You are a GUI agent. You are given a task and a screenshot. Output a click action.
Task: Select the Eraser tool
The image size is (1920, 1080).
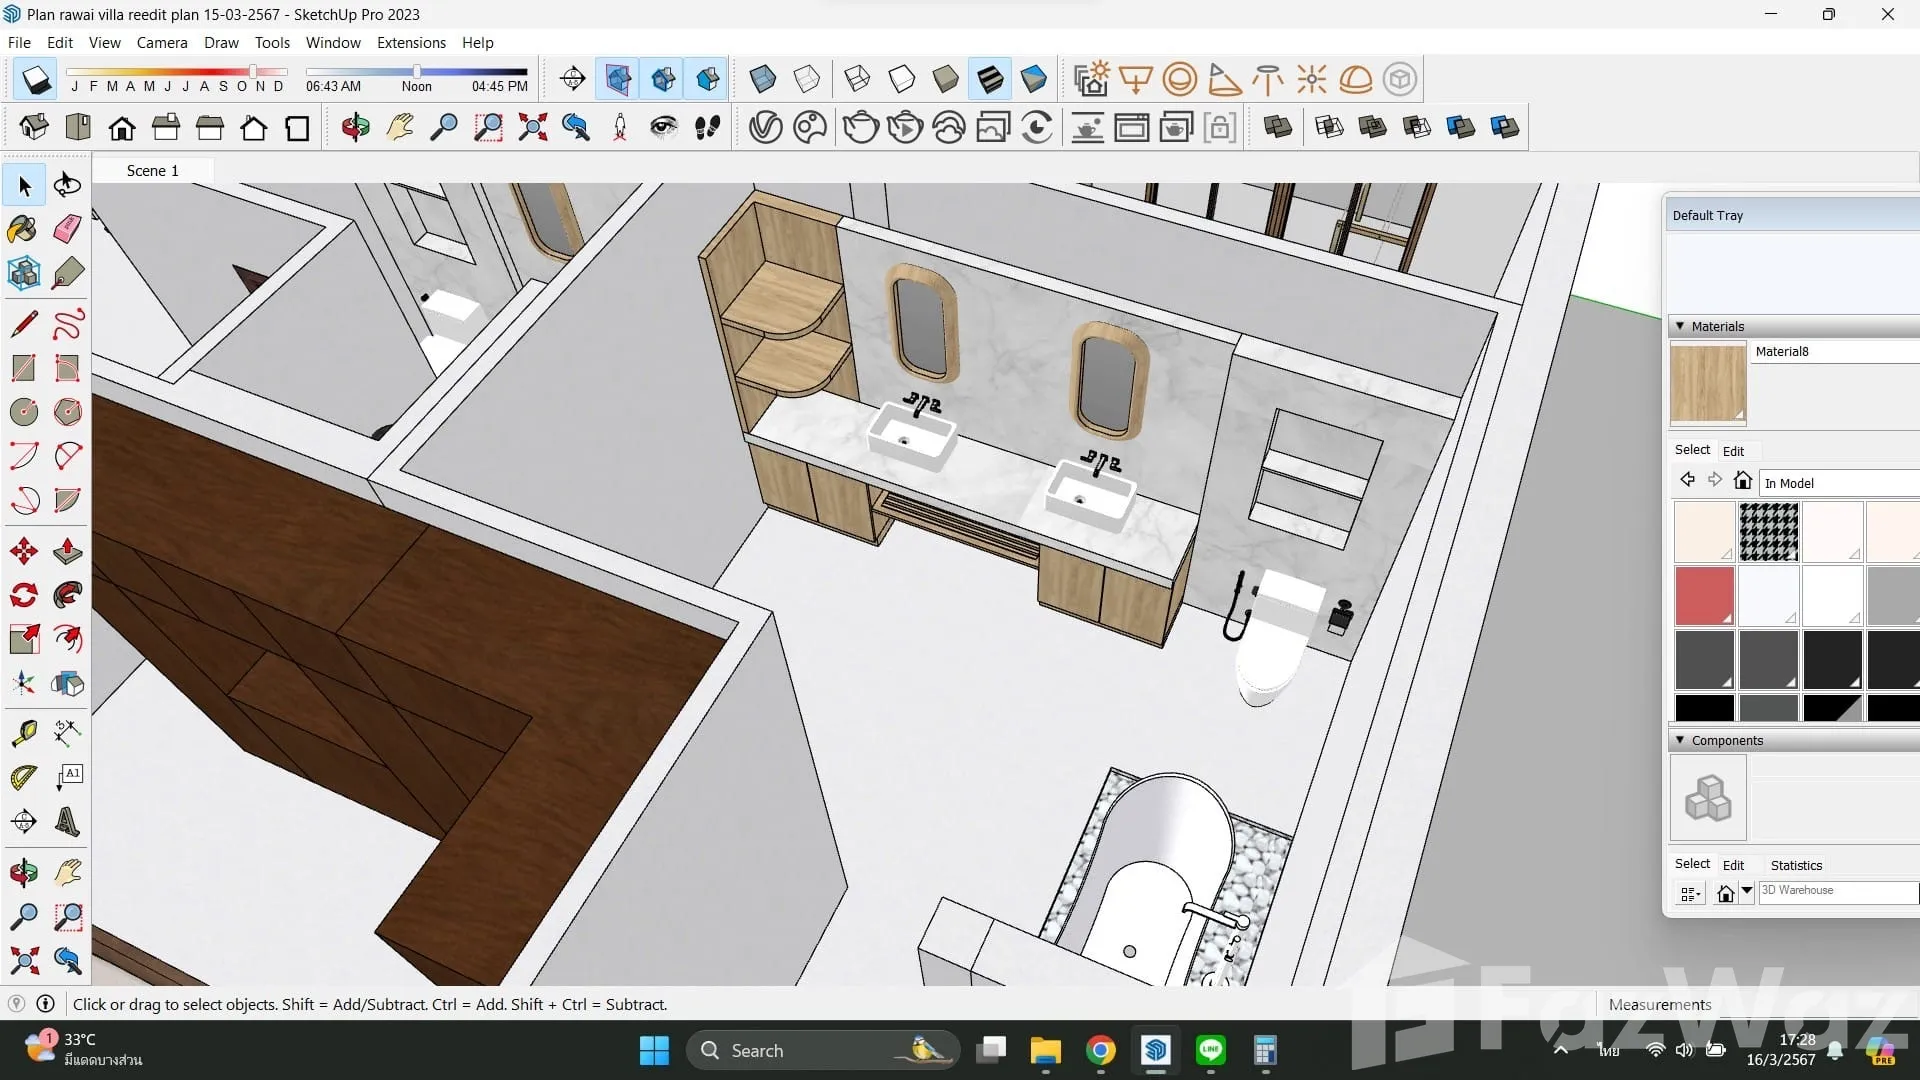pyautogui.click(x=67, y=229)
